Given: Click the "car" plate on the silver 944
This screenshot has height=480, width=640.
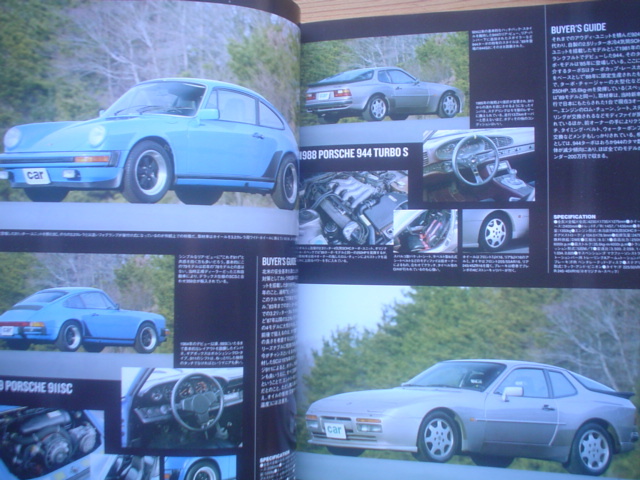Looking at the screenshot, I should tap(335, 430).
